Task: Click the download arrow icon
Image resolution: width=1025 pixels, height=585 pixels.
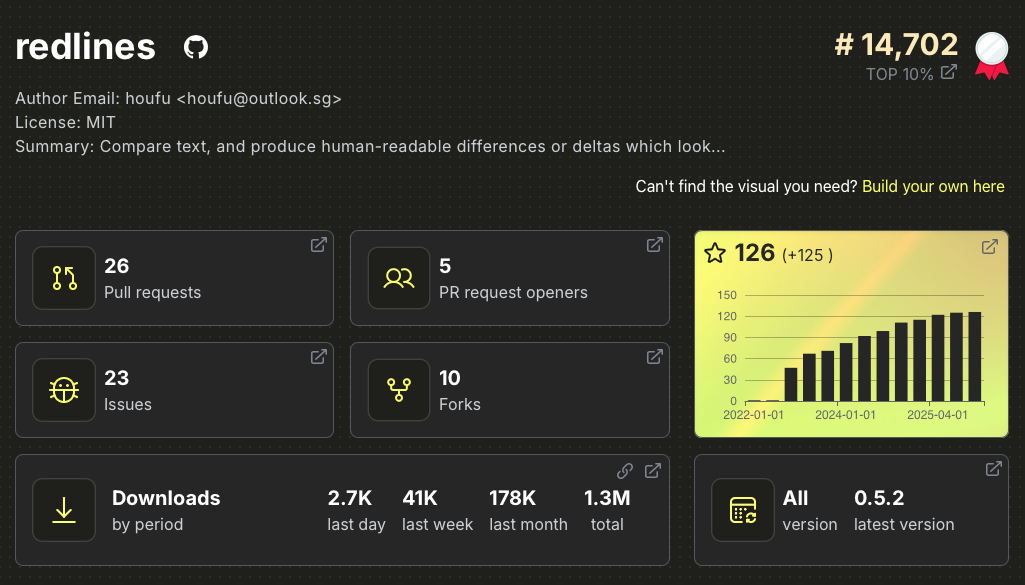Action: tap(64, 510)
